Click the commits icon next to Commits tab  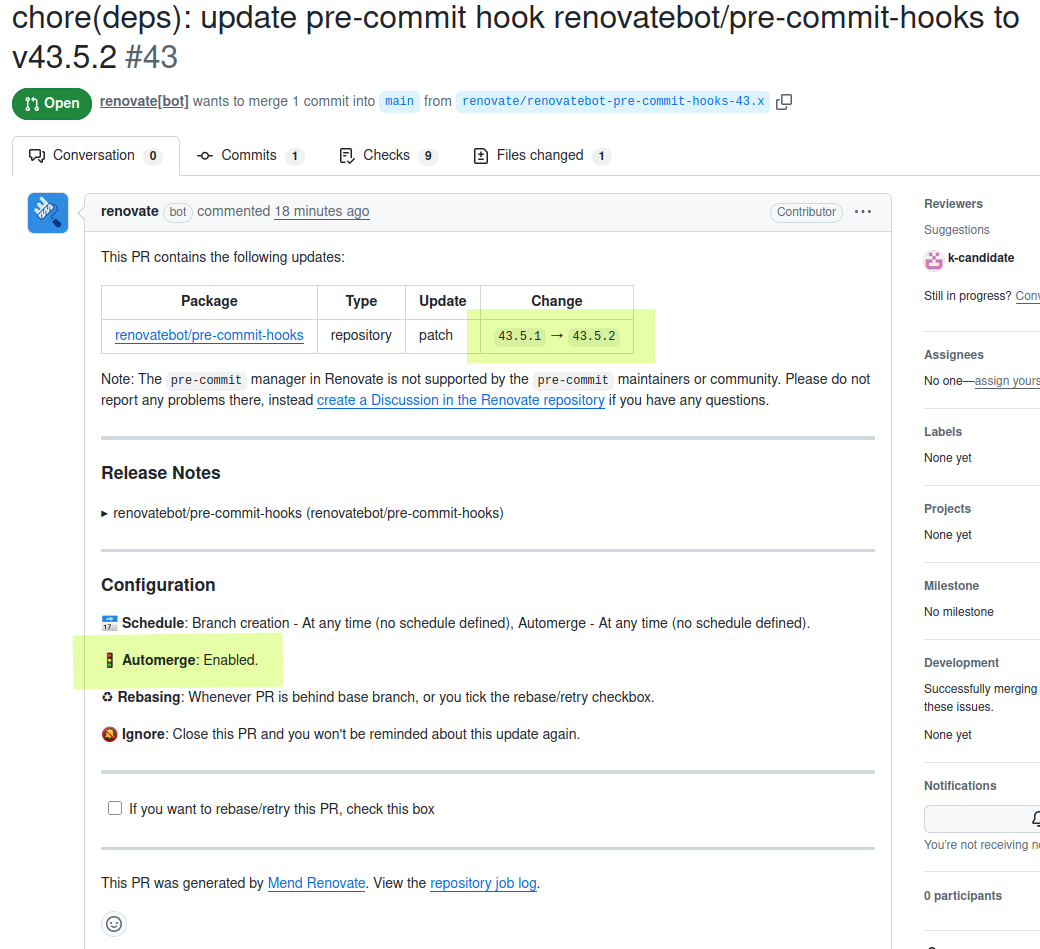click(x=204, y=155)
